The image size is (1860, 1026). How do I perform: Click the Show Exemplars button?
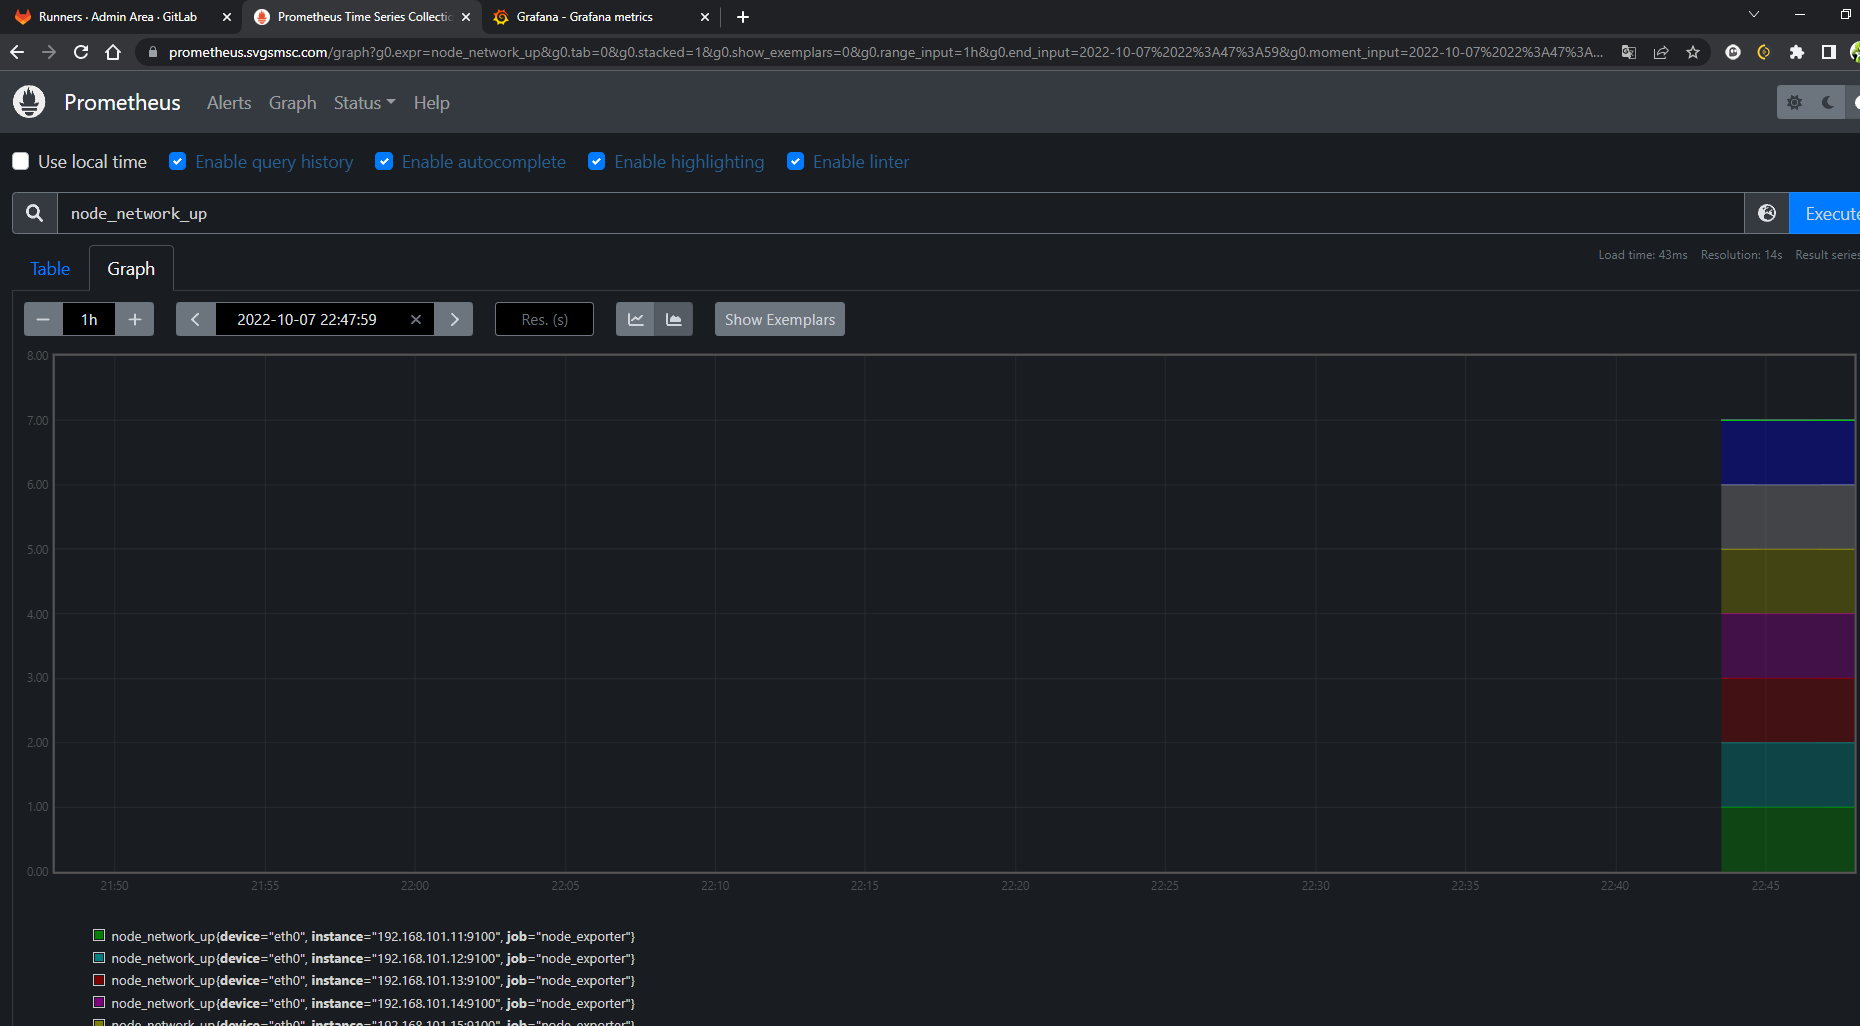pyautogui.click(x=779, y=319)
